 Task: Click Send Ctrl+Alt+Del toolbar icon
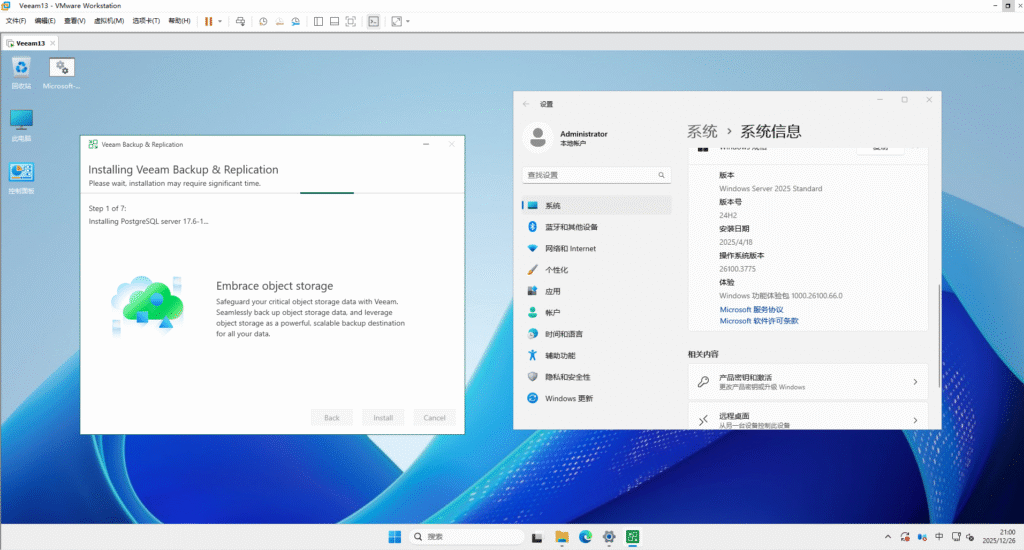point(240,21)
